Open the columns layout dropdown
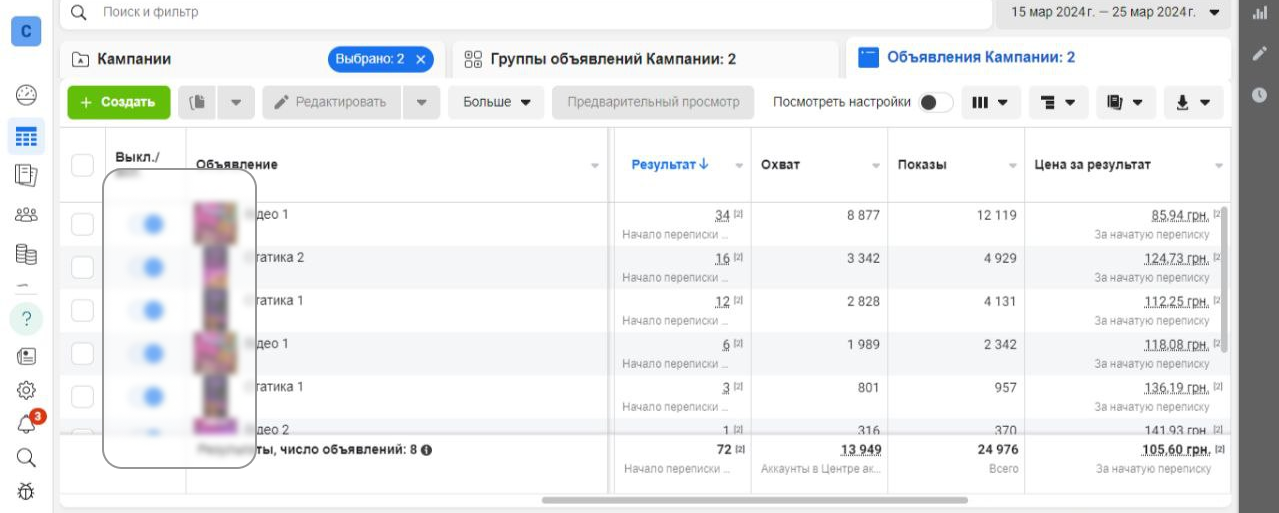Screen dimensions: 1279x513 tap(989, 102)
